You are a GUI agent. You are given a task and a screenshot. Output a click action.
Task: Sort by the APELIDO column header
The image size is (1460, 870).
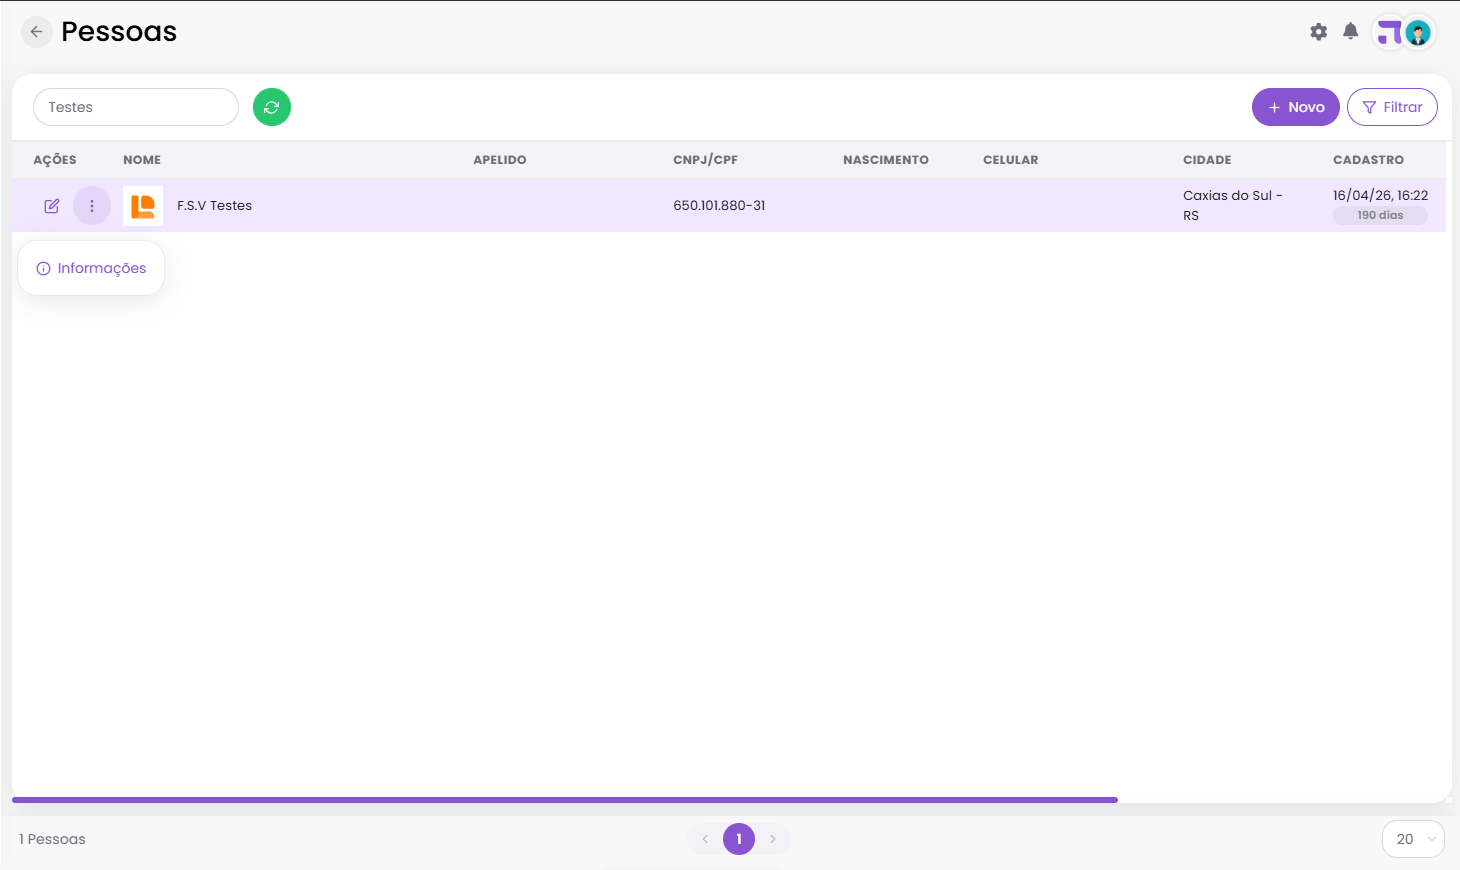click(500, 160)
